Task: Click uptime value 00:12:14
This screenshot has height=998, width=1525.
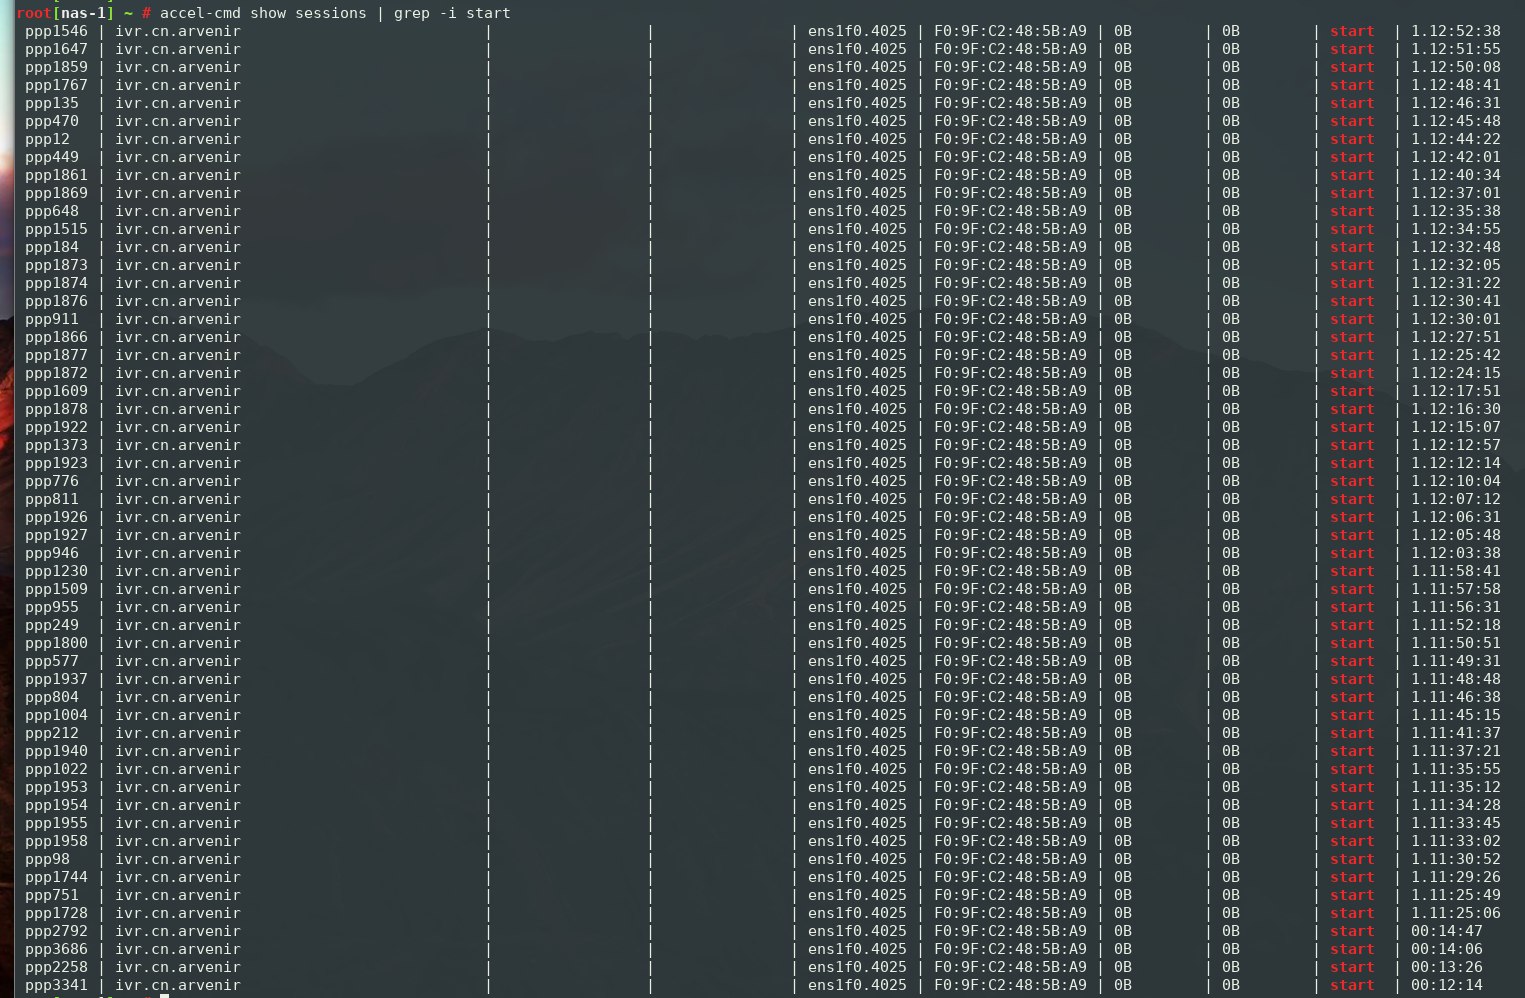Action: pyautogui.click(x=1447, y=985)
